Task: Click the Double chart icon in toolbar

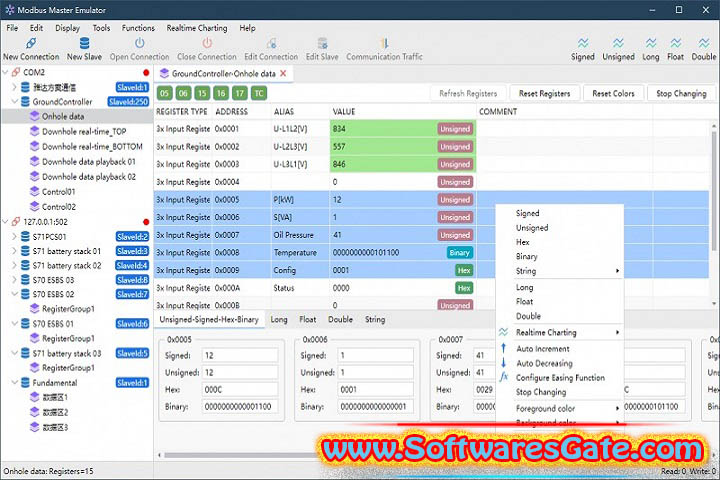Action: coord(704,43)
